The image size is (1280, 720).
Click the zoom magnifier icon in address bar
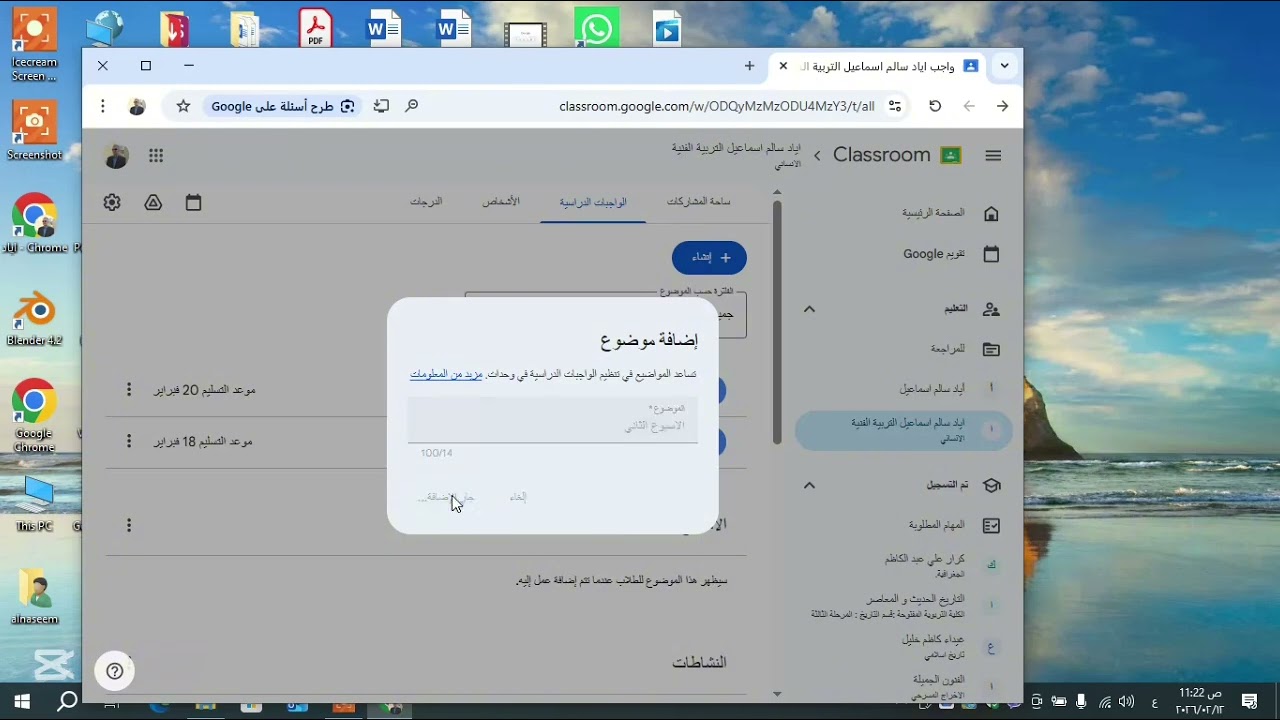[x=411, y=106]
